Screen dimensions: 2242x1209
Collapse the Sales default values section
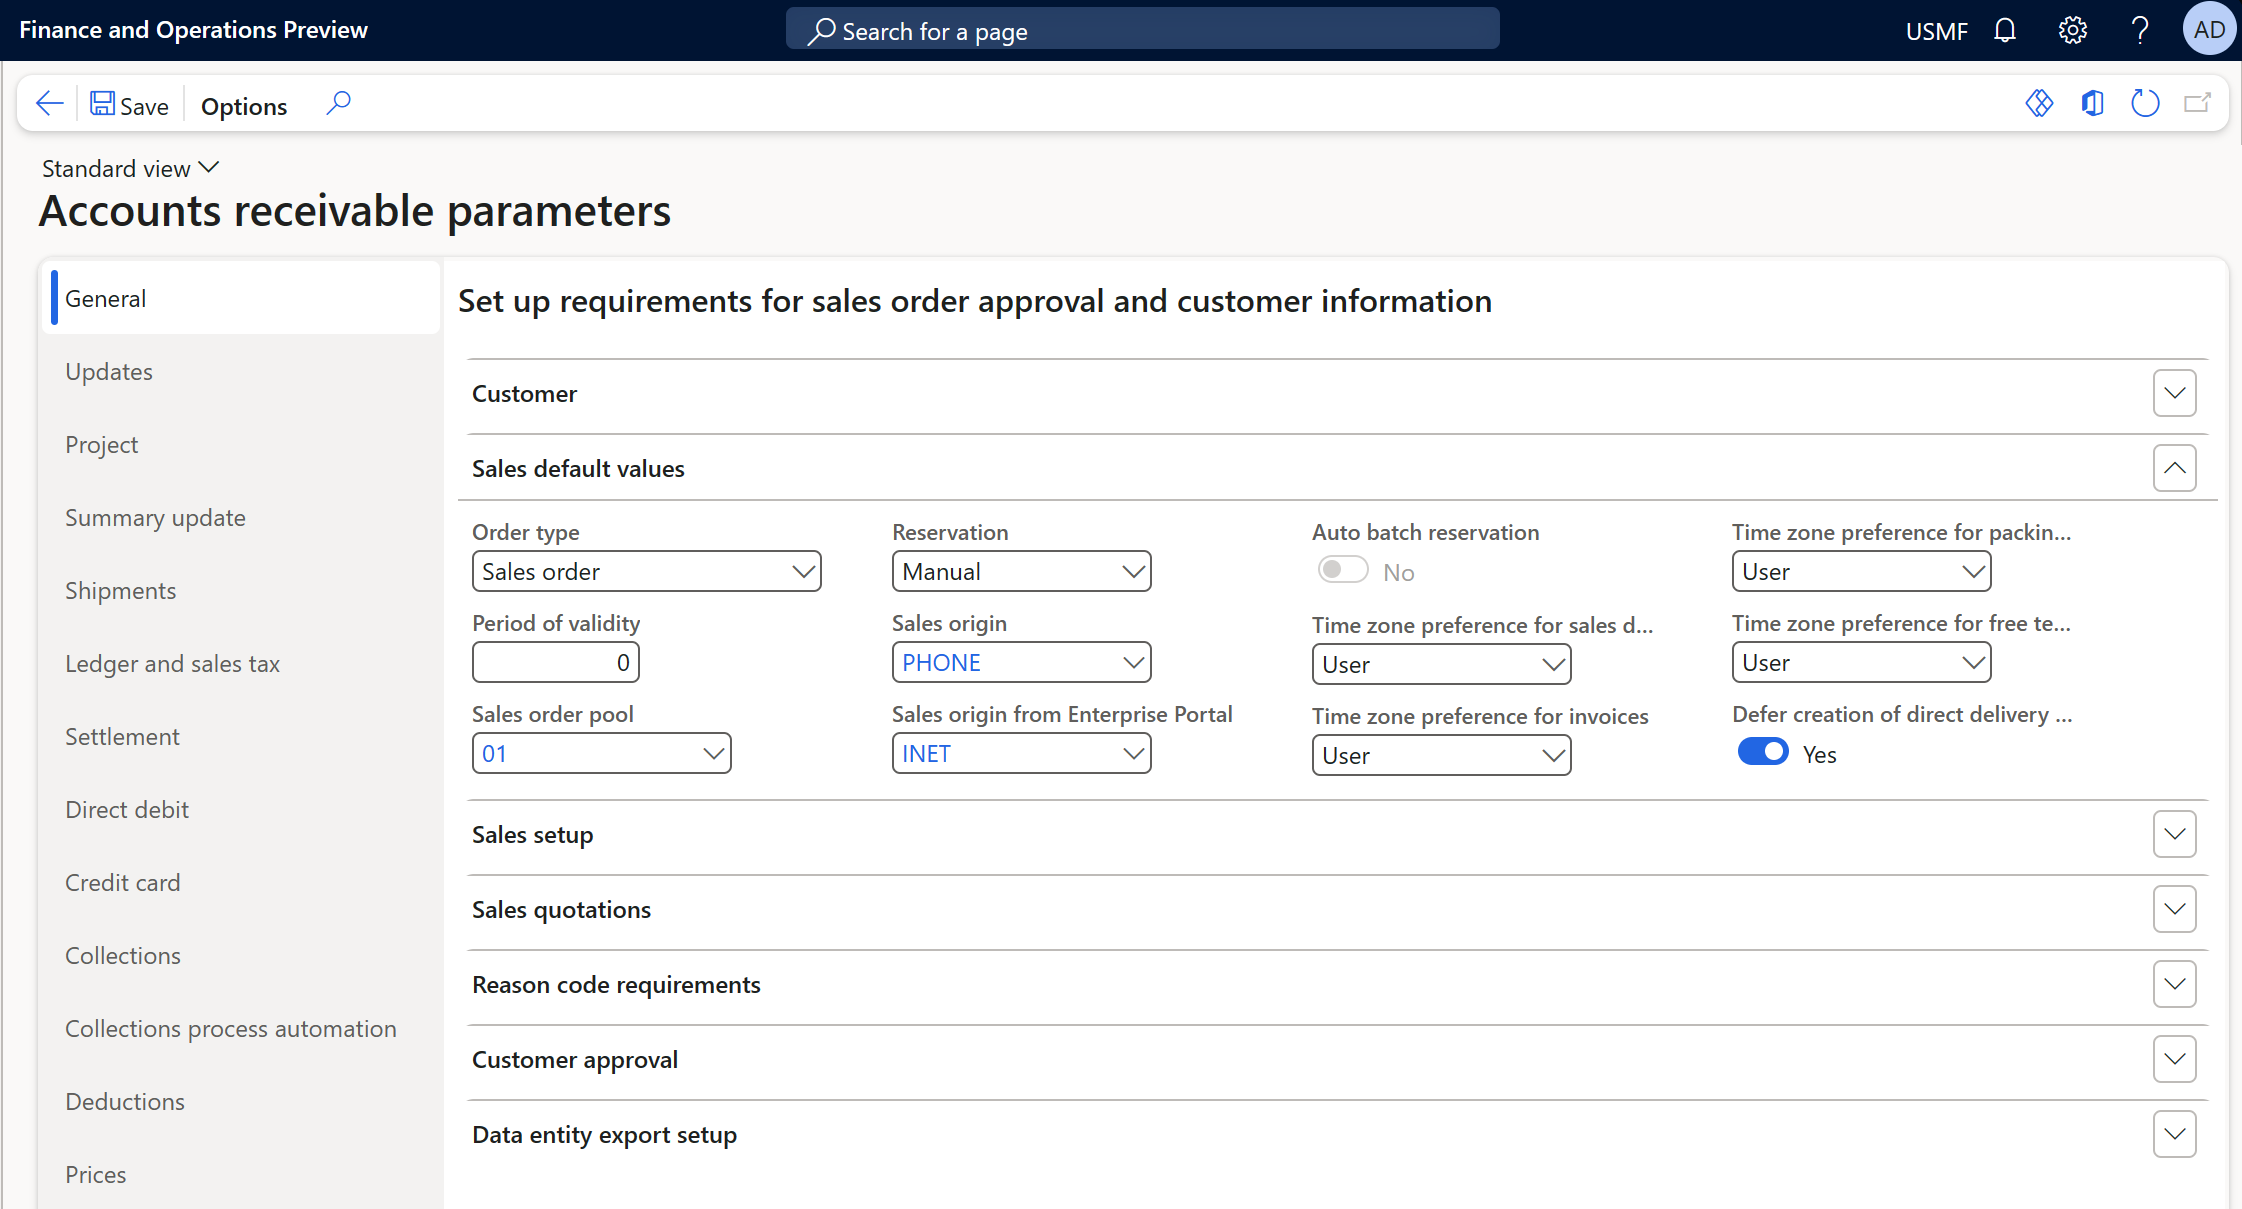tap(2174, 468)
